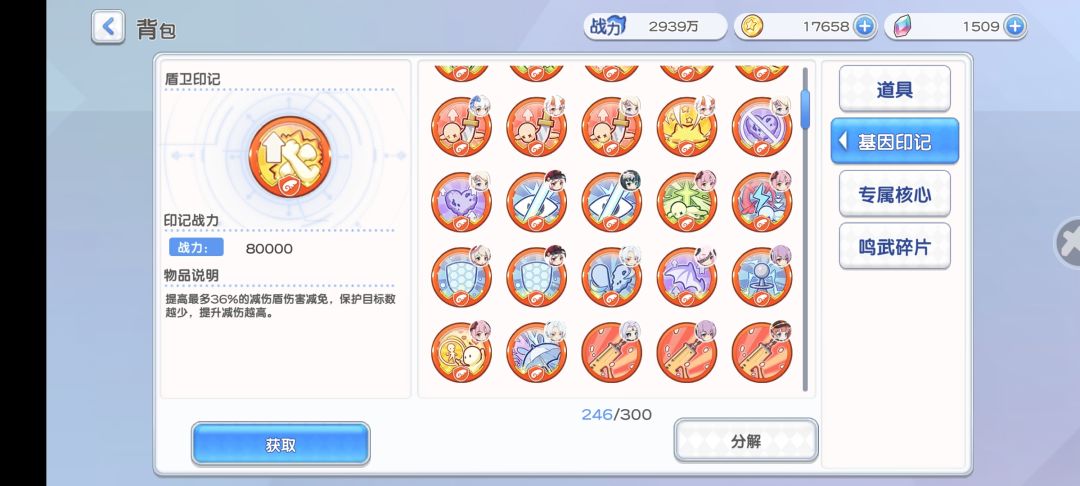Select the 基因印记 tab
This screenshot has height=486, width=1080.
[x=895, y=141]
